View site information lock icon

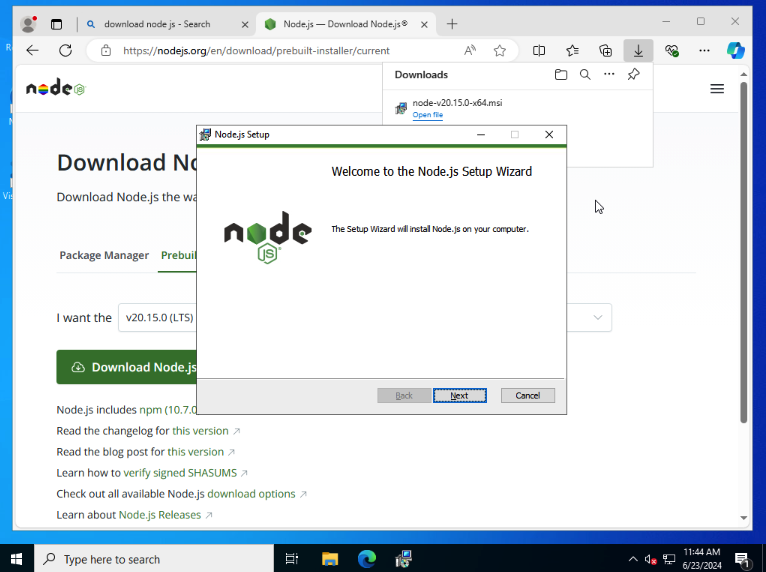pyautogui.click(x=106, y=50)
